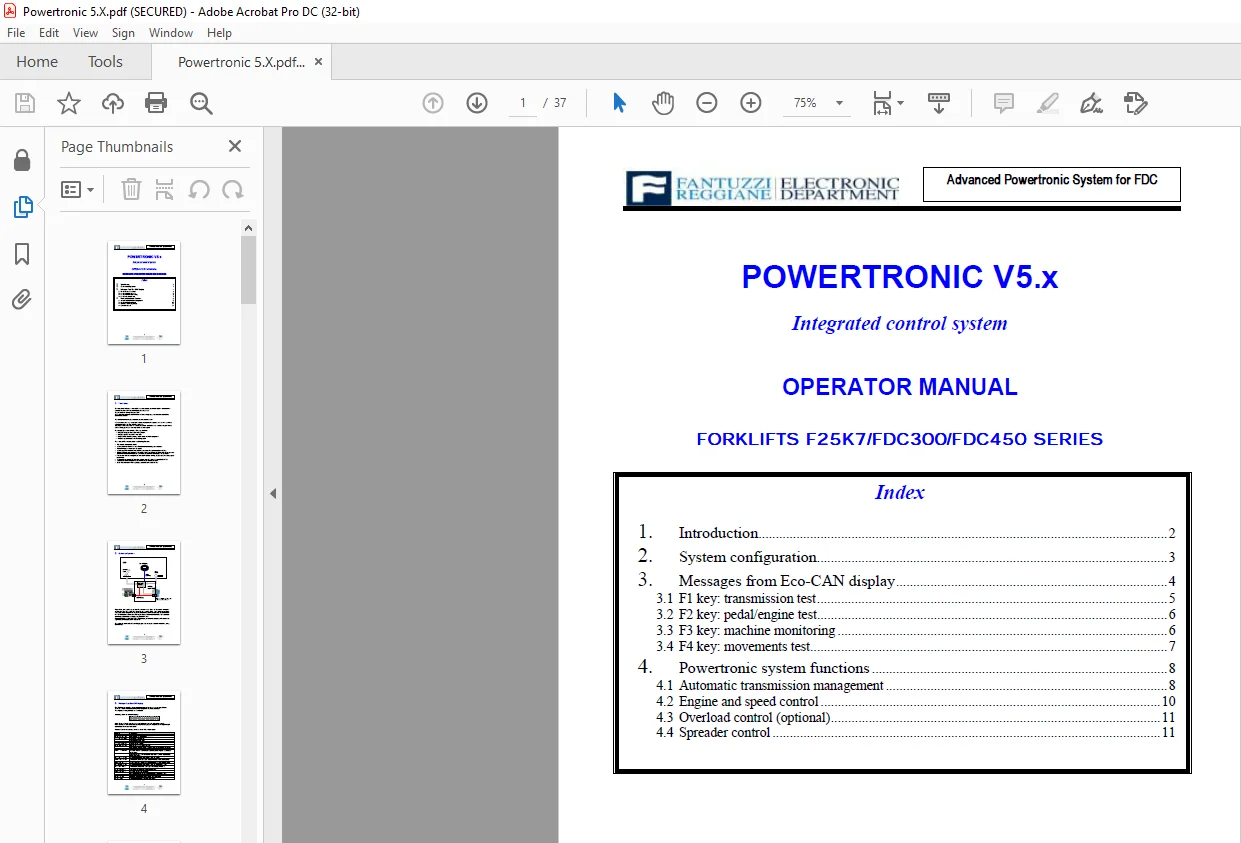Click the stamp/request signature icon
Image resolution: width=1241 pixels, height=843 pixels.
(x=1135, y=103)
